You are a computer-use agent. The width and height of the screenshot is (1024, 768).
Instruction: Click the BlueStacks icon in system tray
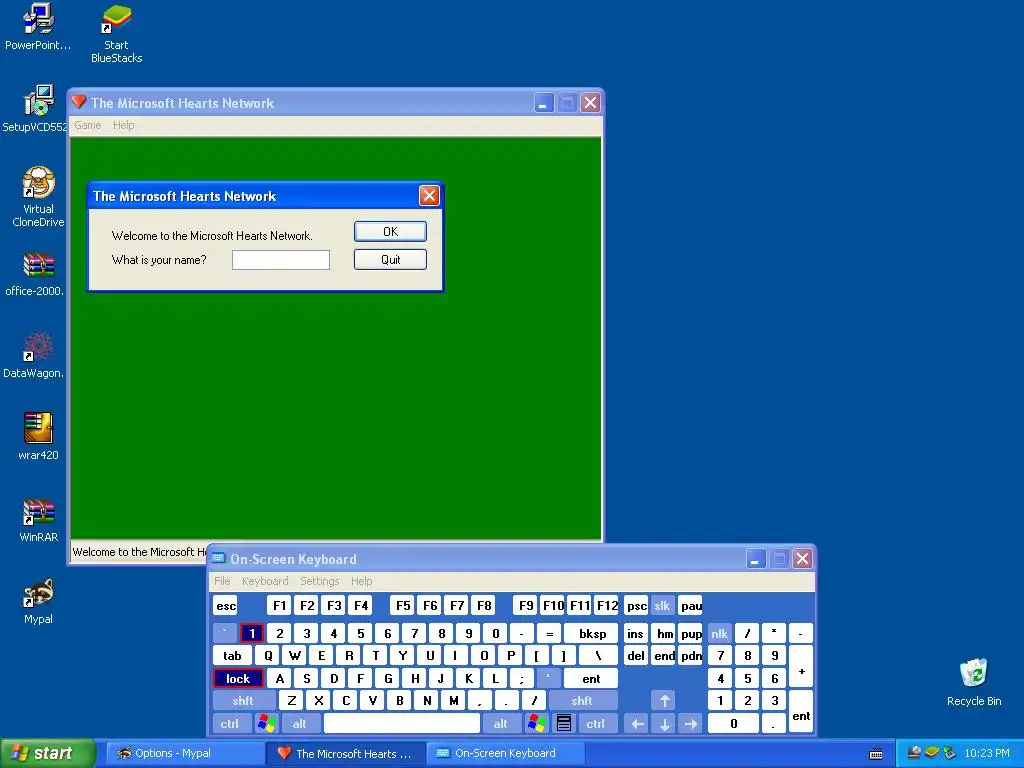coord(932,752)
